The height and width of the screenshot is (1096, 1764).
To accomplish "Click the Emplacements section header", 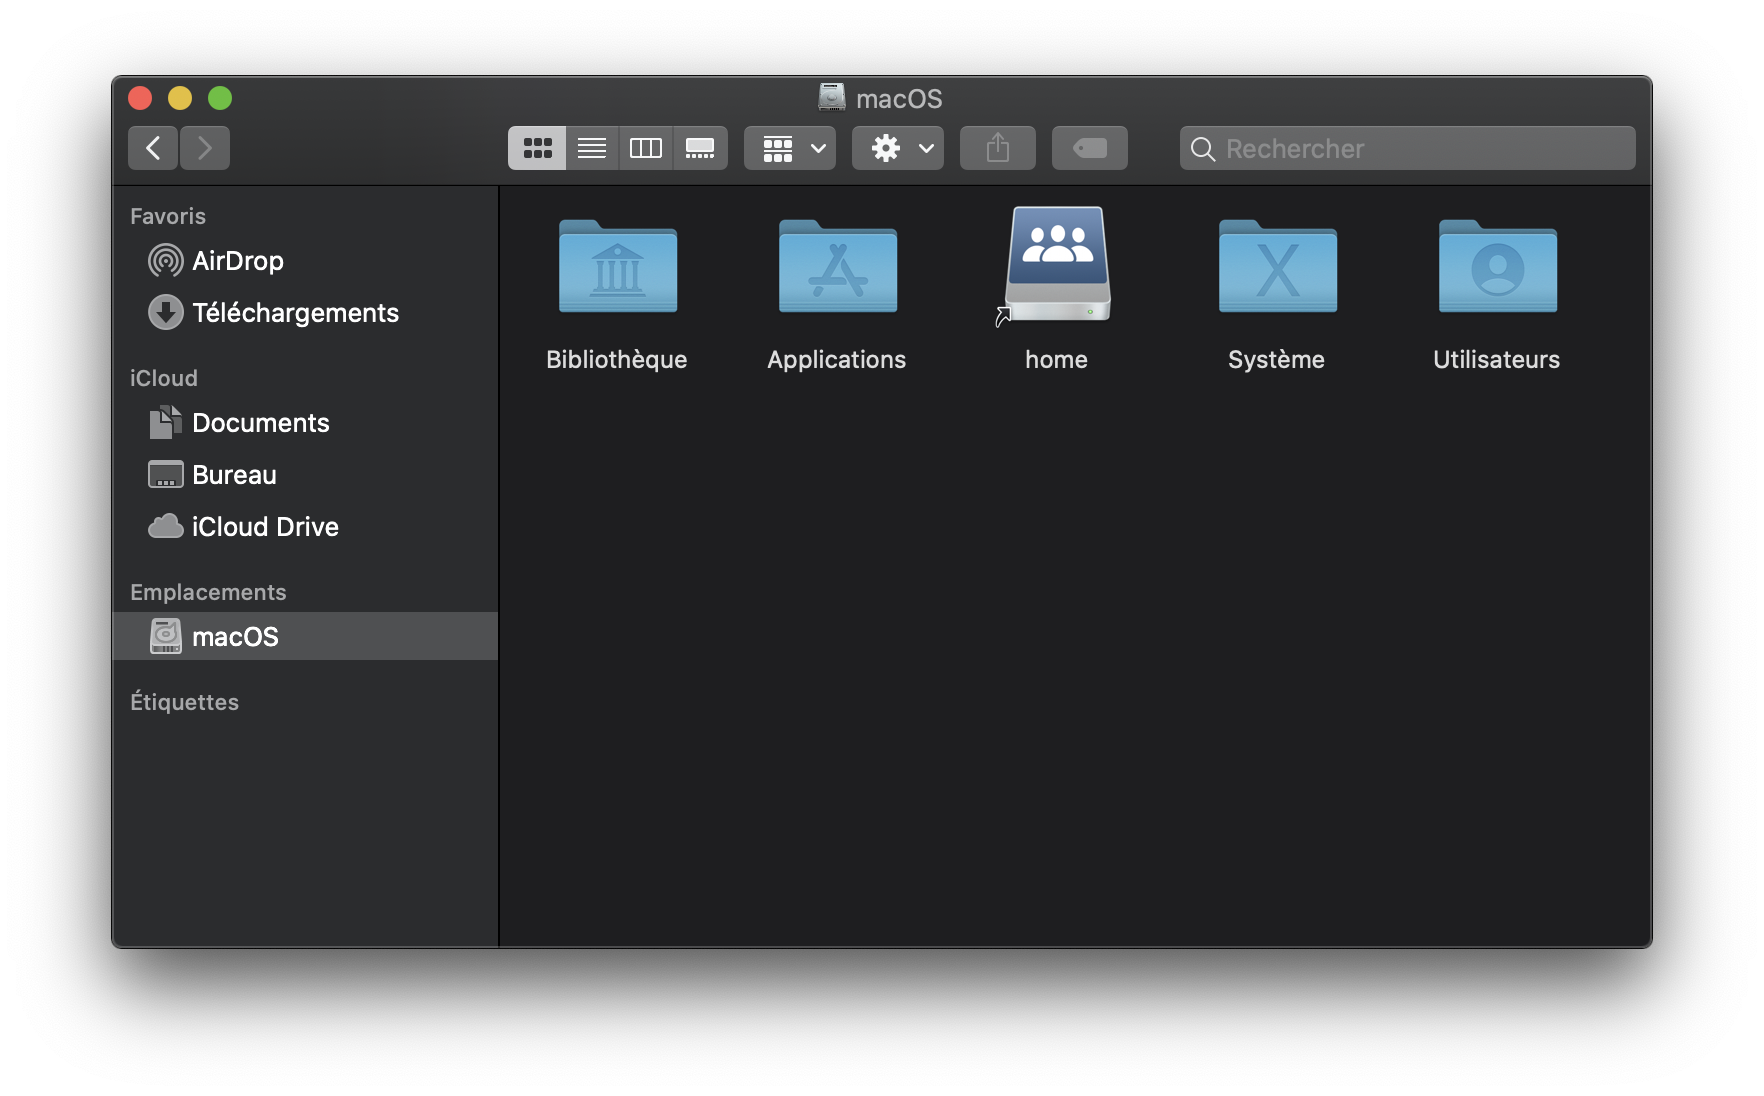I will [x=208, y=592].
